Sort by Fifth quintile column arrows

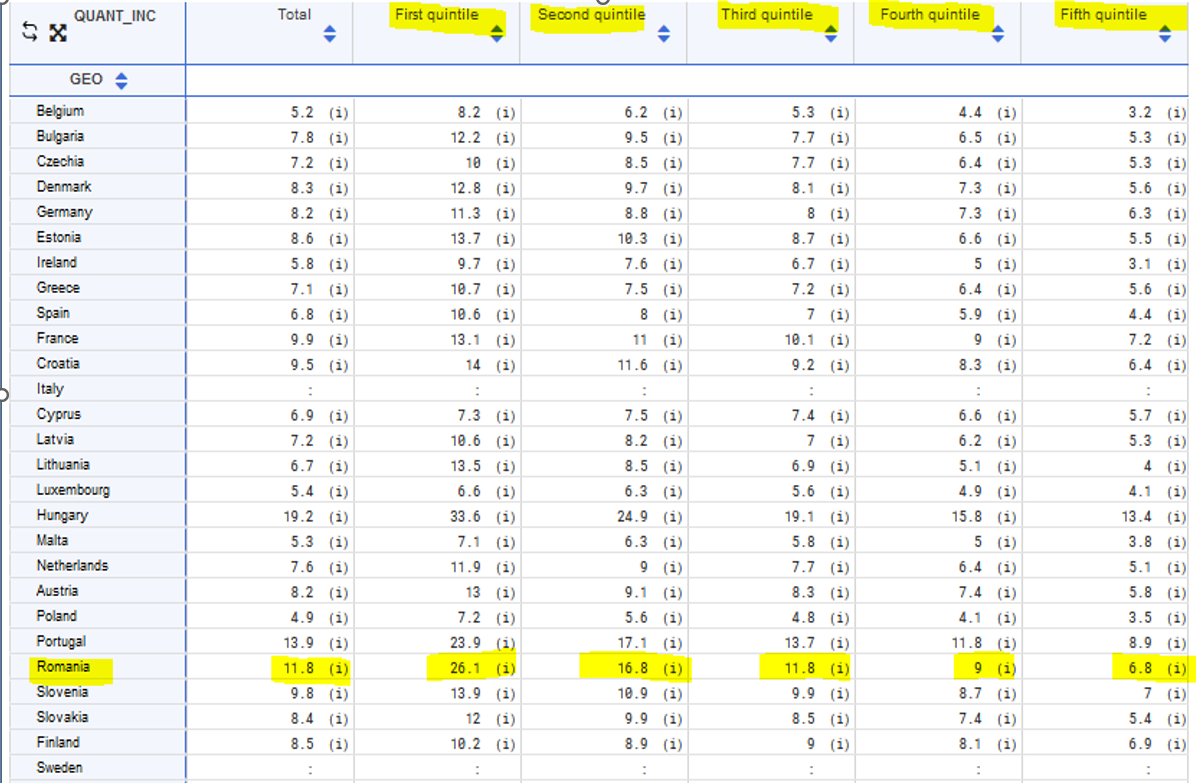(1165, 34)
